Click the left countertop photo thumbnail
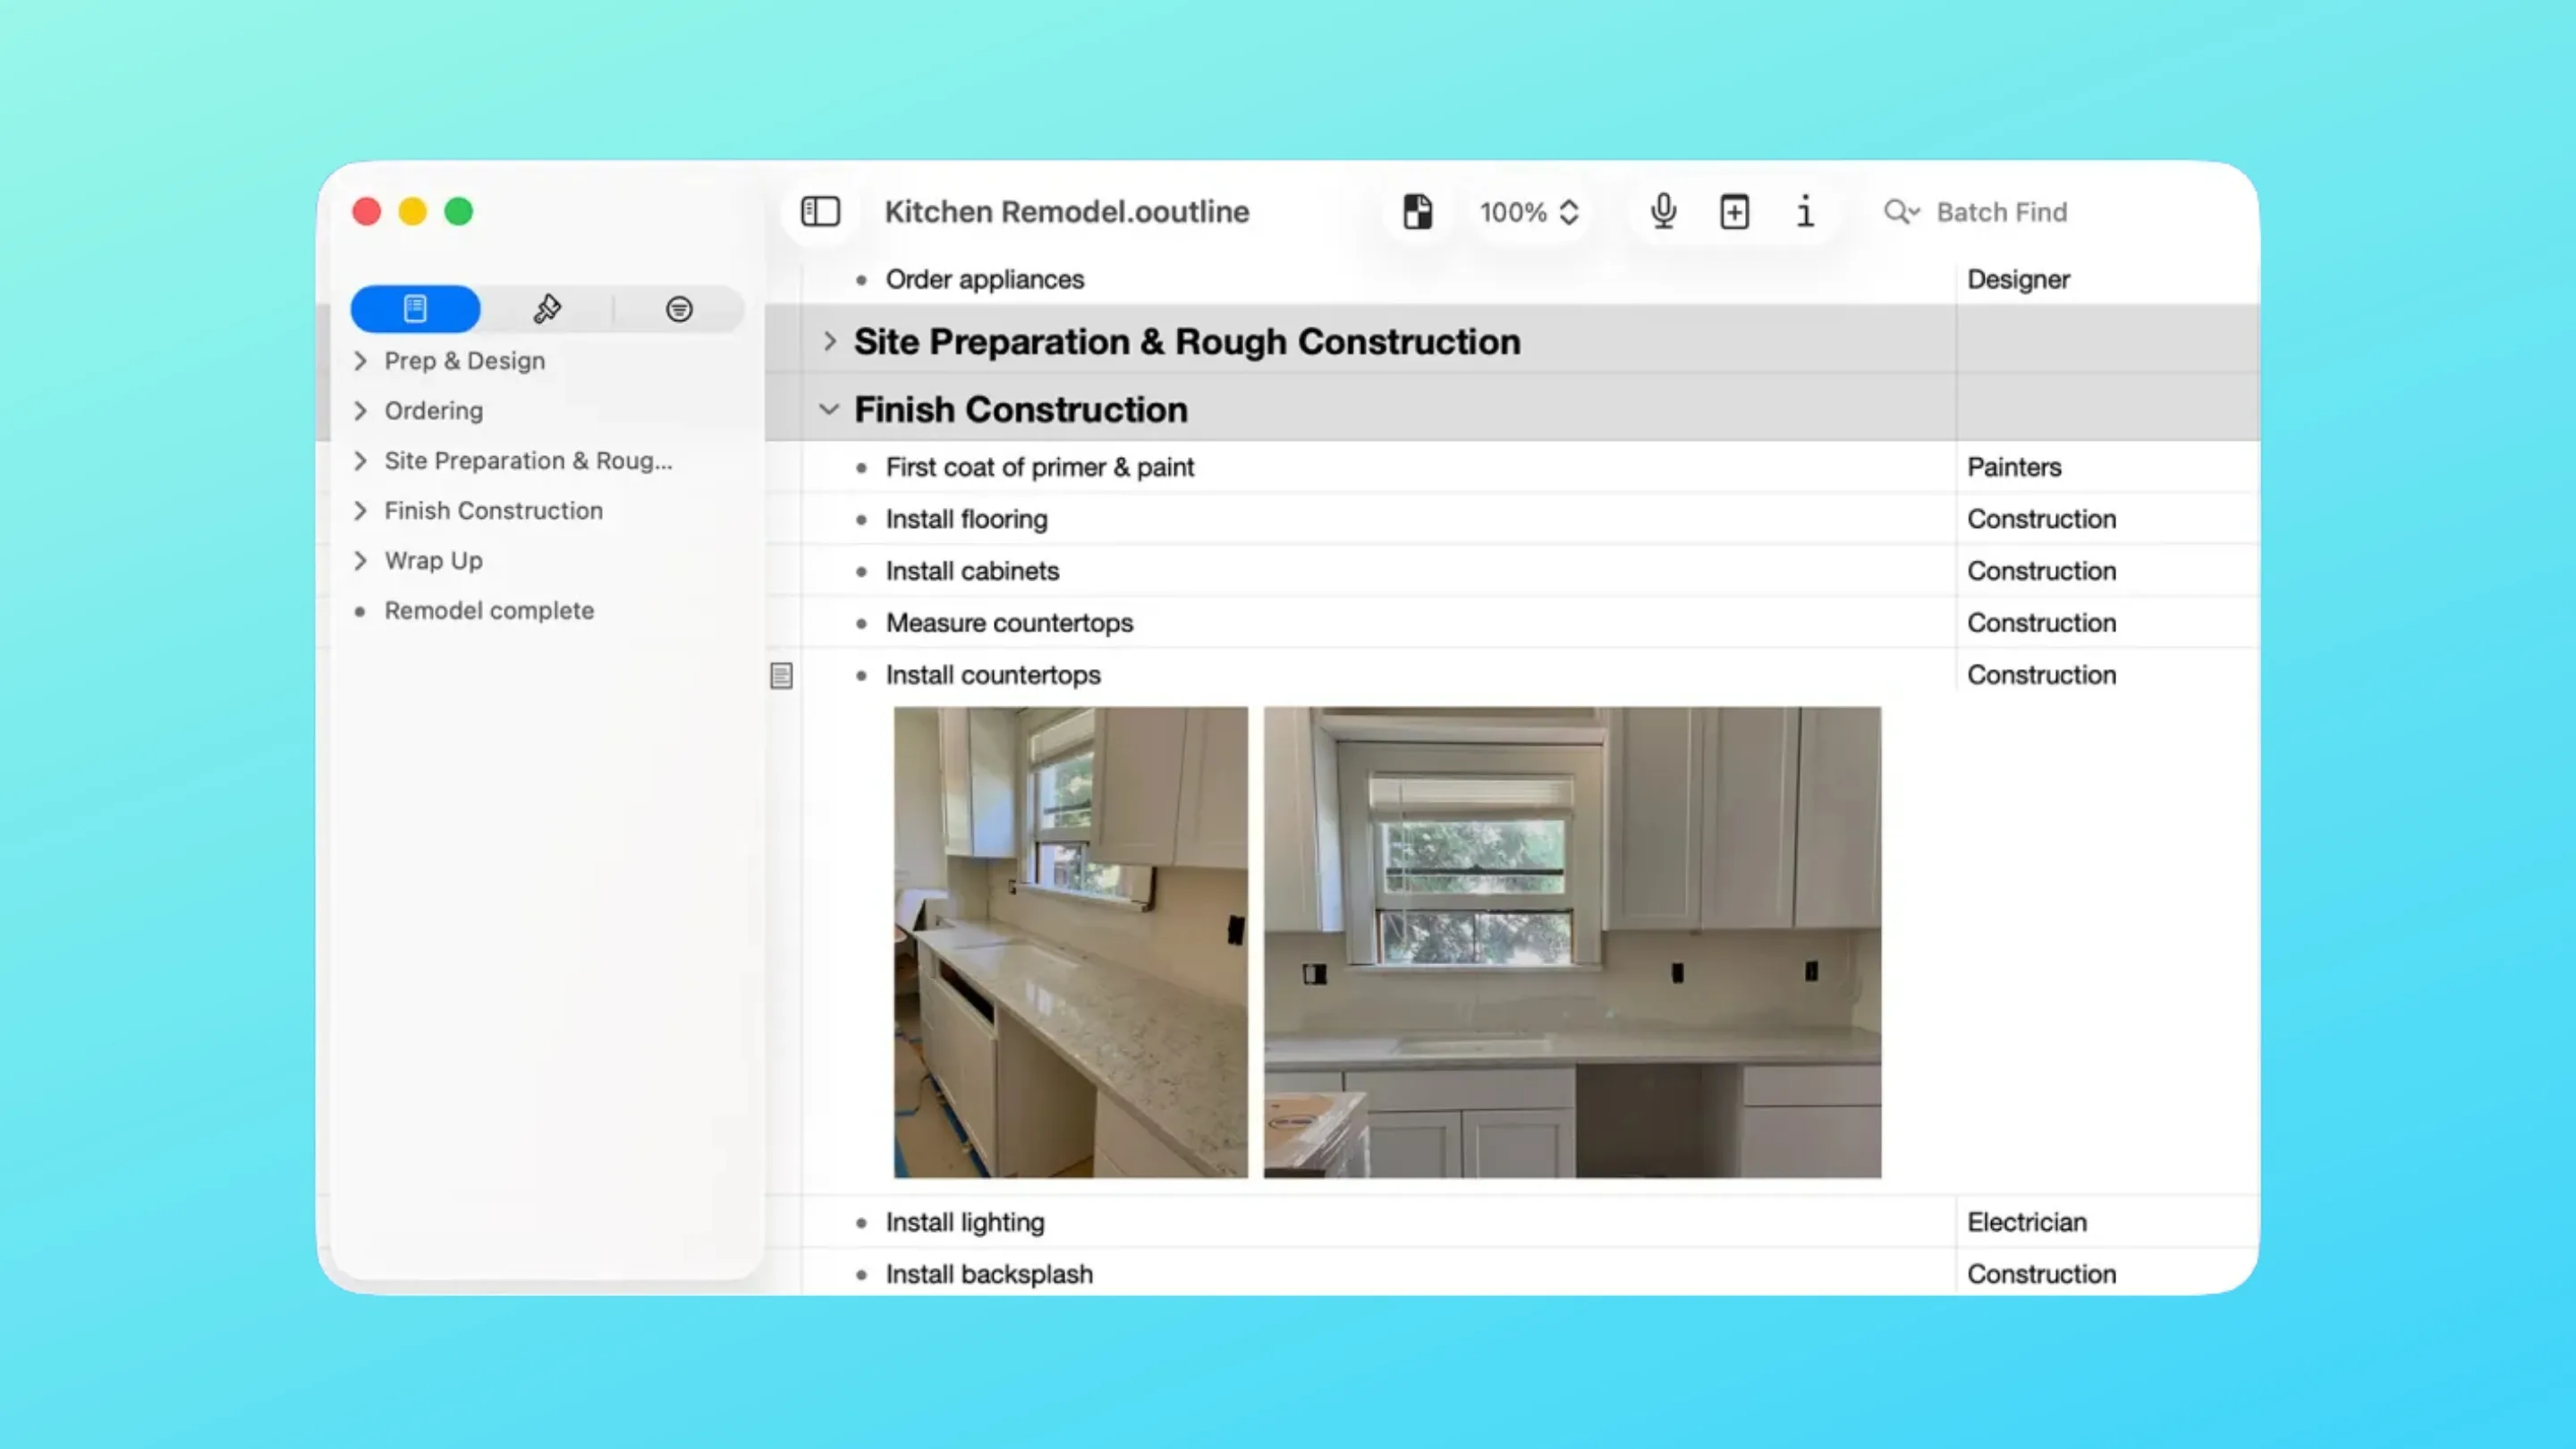Viewport: 2576px width, 1449px height. (1070, 942)
